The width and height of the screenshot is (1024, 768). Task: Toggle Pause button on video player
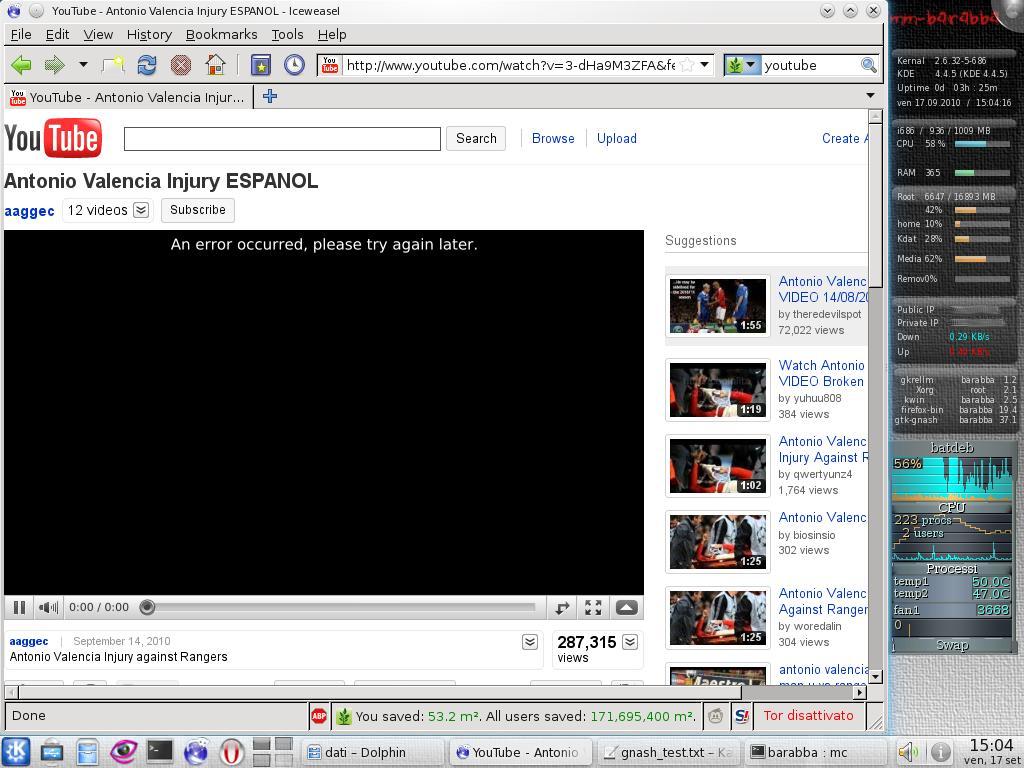pyautogui.click(x=19, y=607)
